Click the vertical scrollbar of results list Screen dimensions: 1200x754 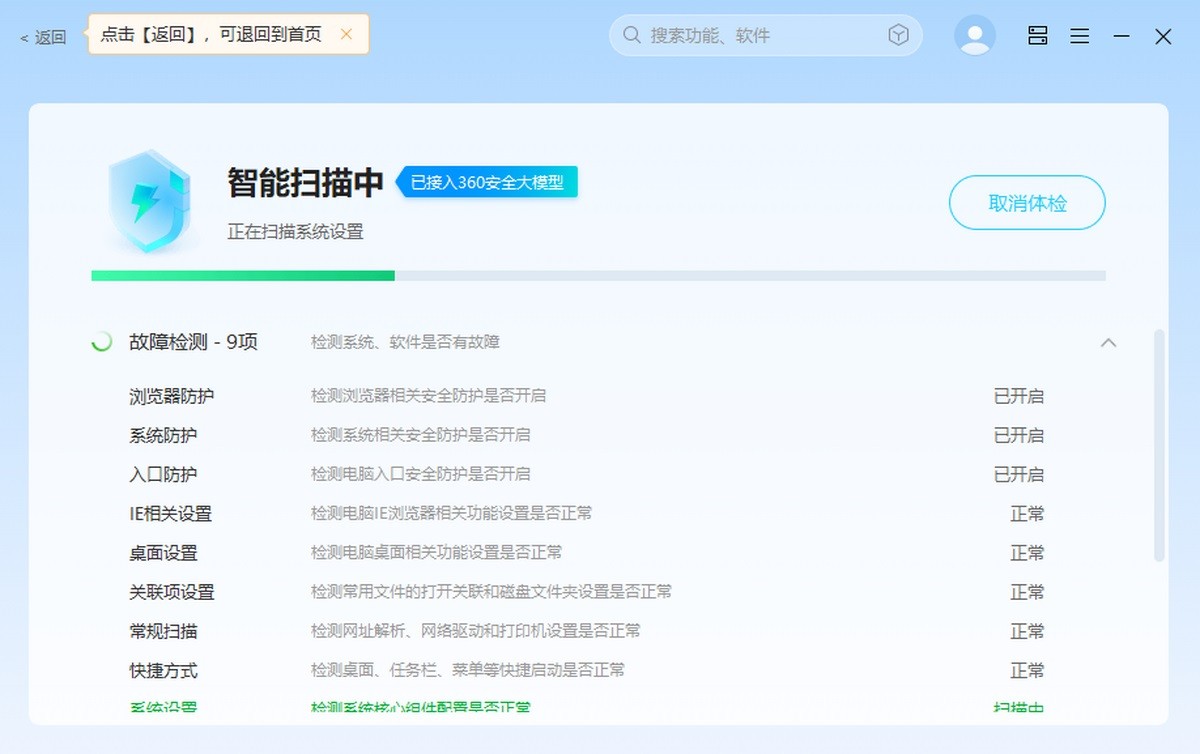click(1159, 445)
